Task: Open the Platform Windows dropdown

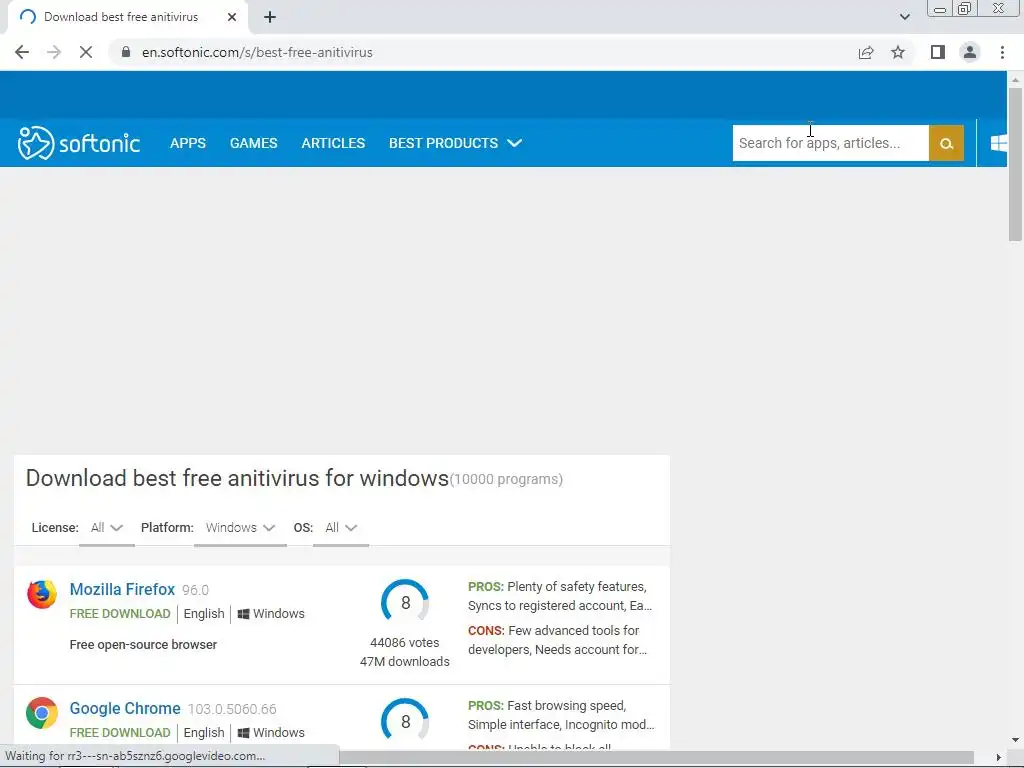Action: pos(240,528)
